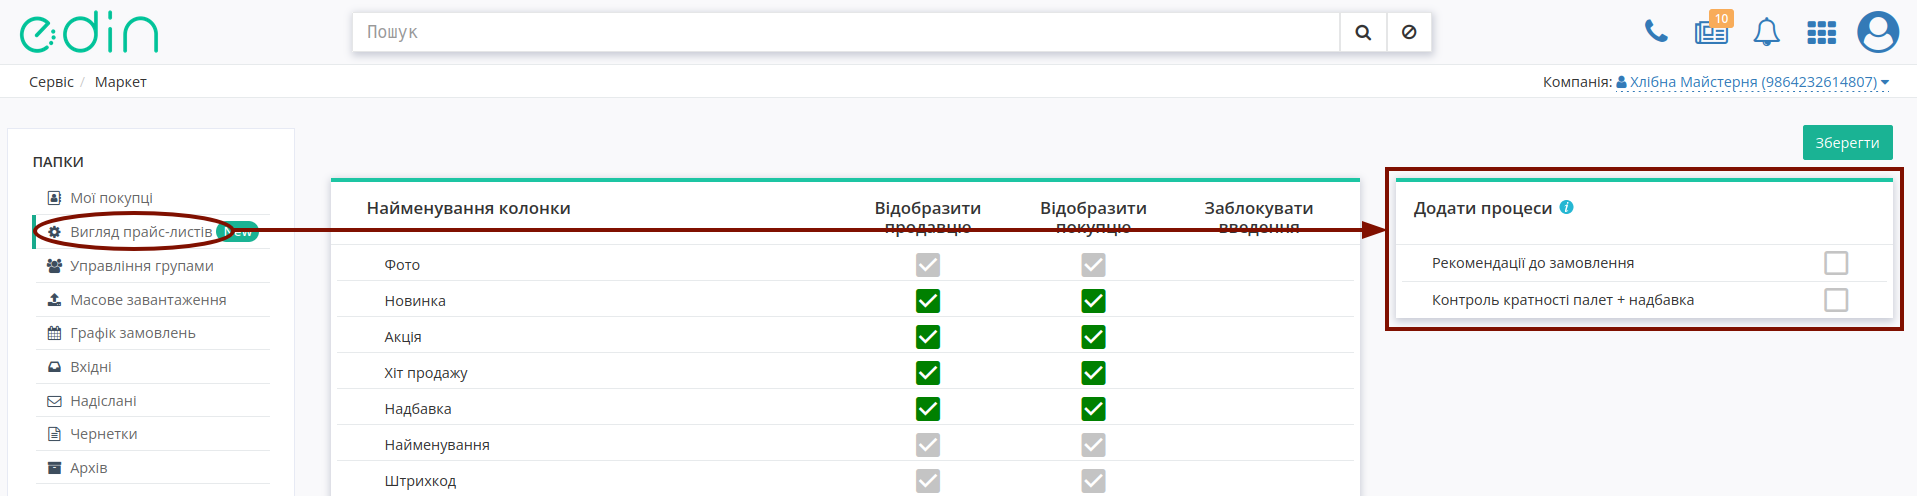This screenshot has height=496, width=1917.
Task: Open the apps grid menu
Action: [x=1822, y=33]
